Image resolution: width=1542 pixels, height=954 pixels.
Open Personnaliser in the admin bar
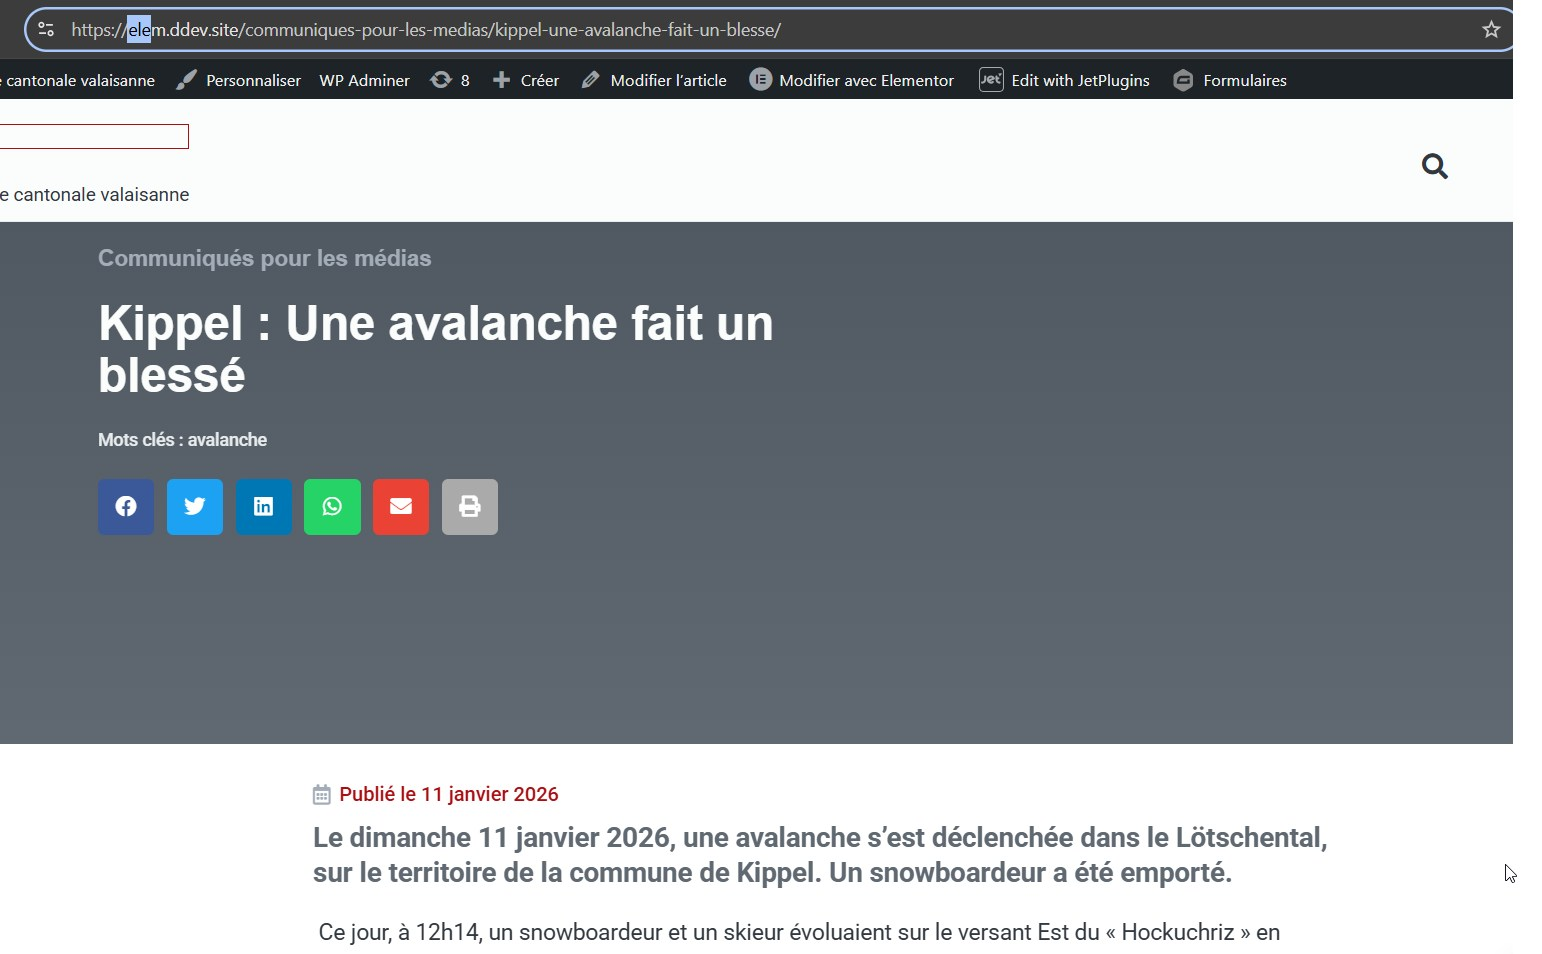coord(253,80)
